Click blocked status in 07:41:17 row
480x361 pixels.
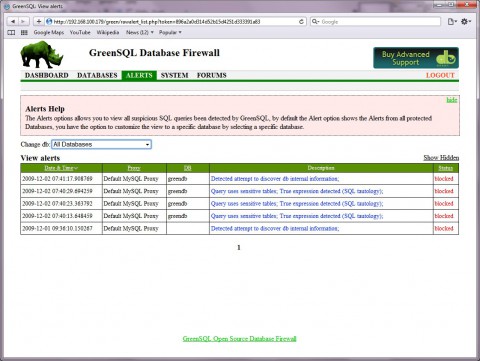click(444, 179)
